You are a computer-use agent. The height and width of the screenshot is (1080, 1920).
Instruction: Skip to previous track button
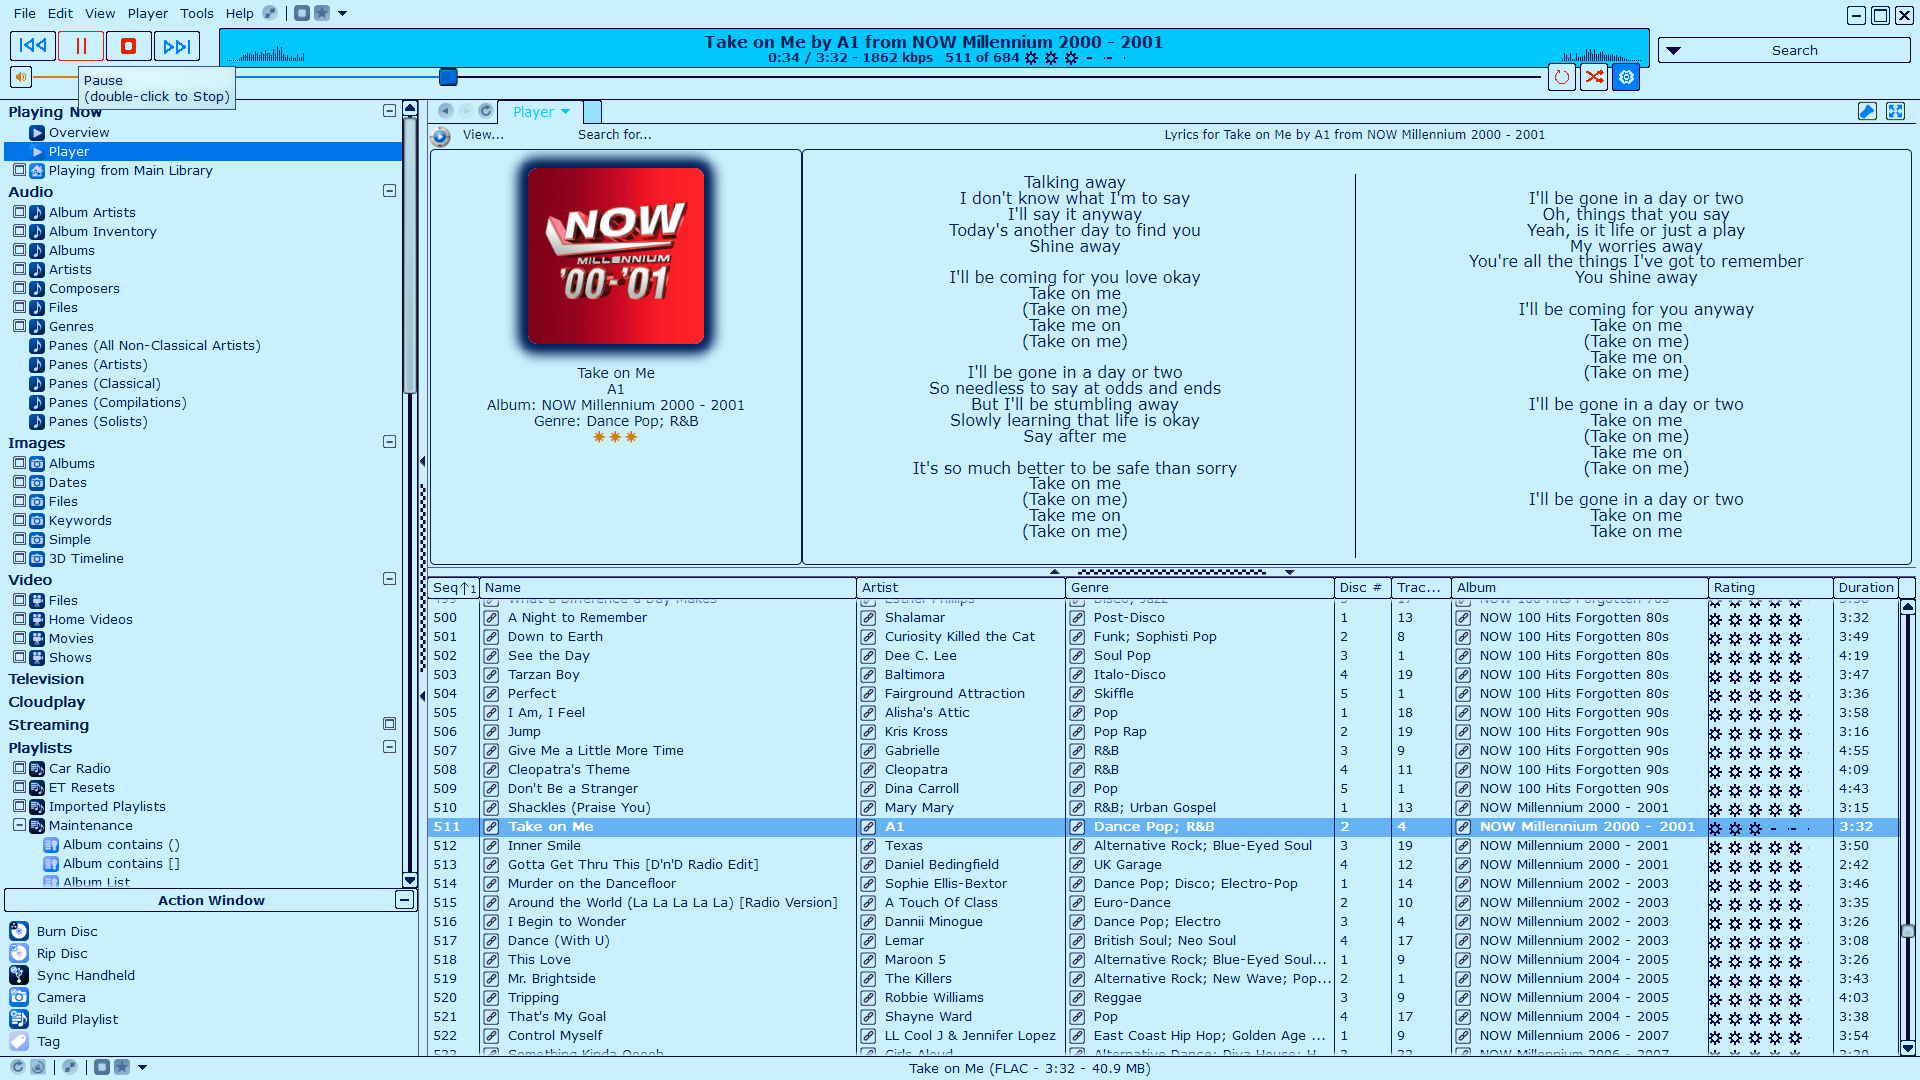pyautogui.click(x=33, y=46)
